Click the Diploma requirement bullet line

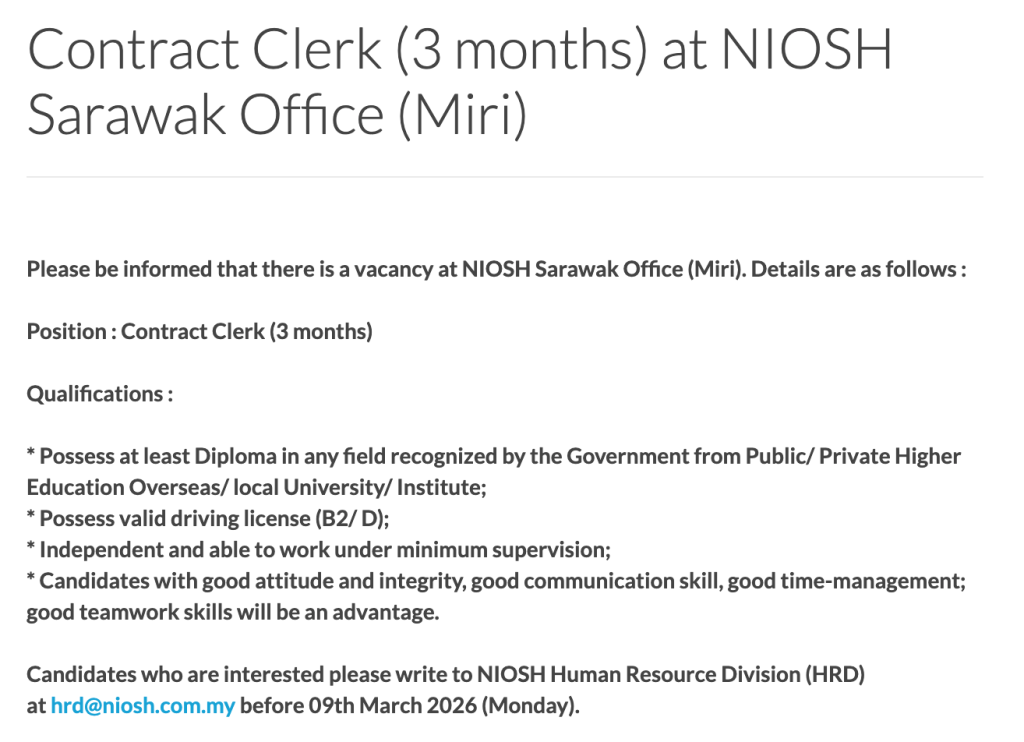(x=495, y=457)
